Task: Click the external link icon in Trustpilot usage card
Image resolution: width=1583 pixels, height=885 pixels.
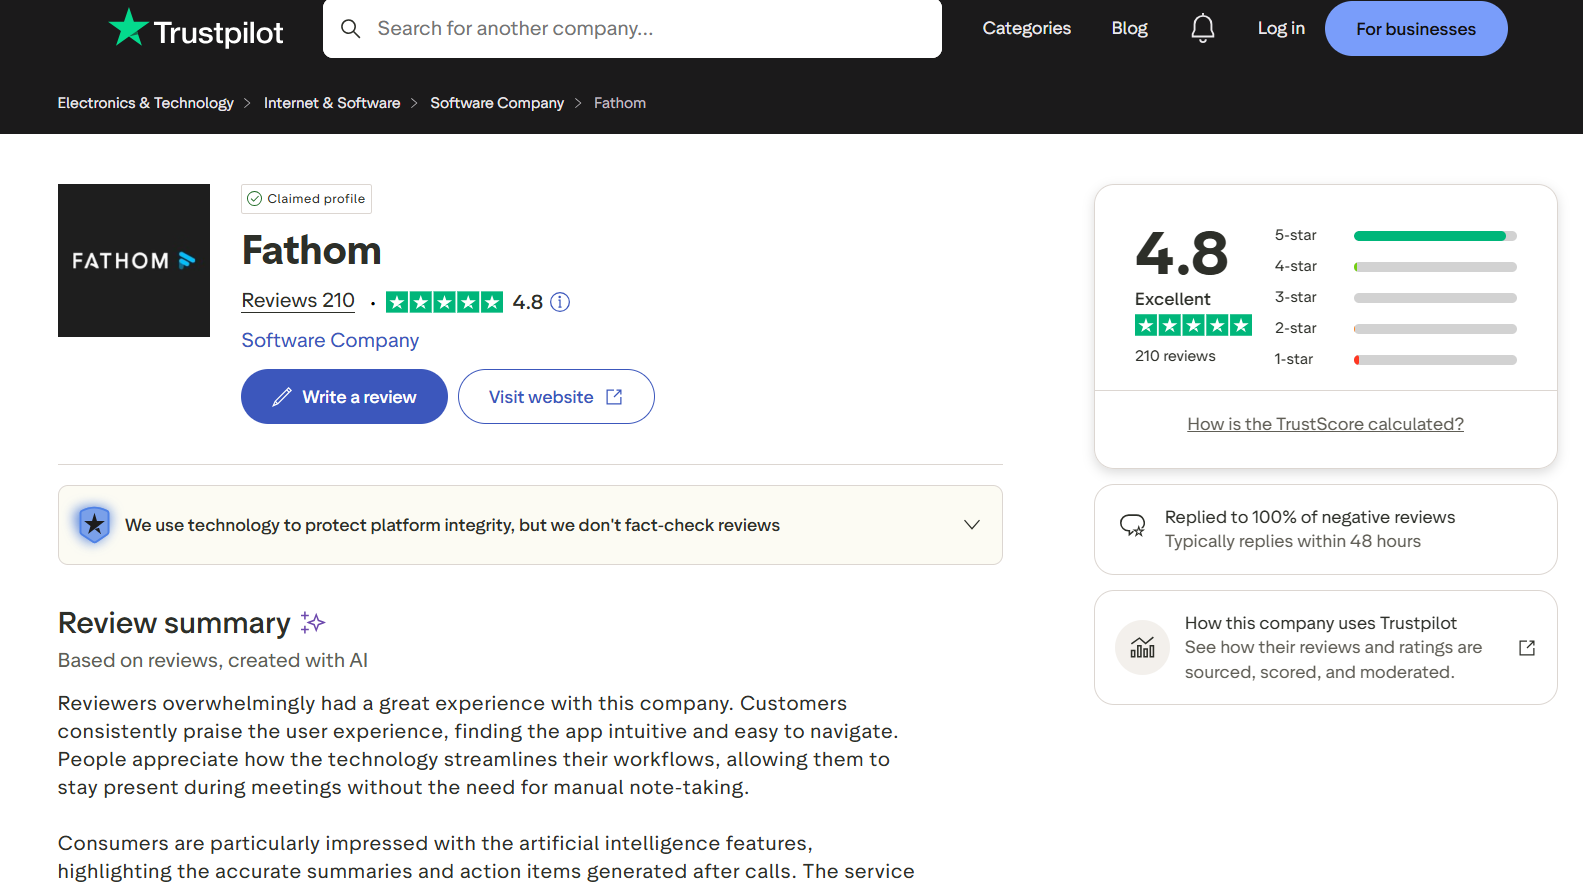Action: click(1526, 648)
